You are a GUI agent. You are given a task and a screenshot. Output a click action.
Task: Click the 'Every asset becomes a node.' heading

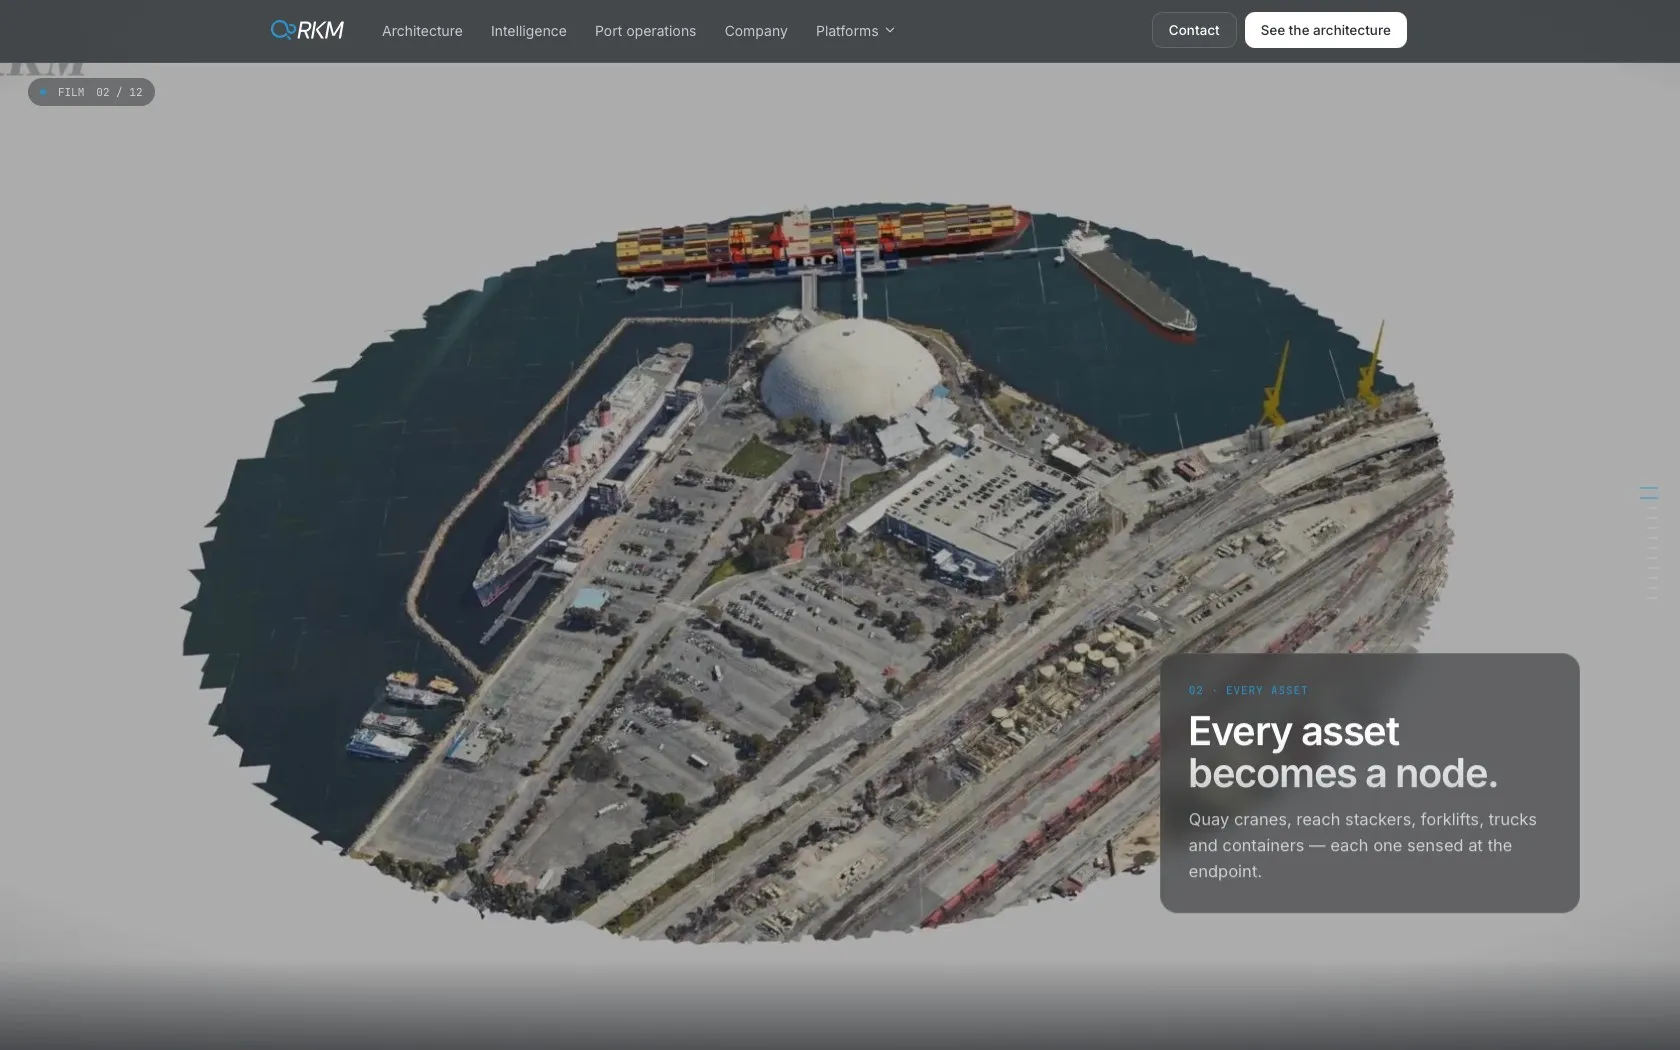coord(1343,752)
